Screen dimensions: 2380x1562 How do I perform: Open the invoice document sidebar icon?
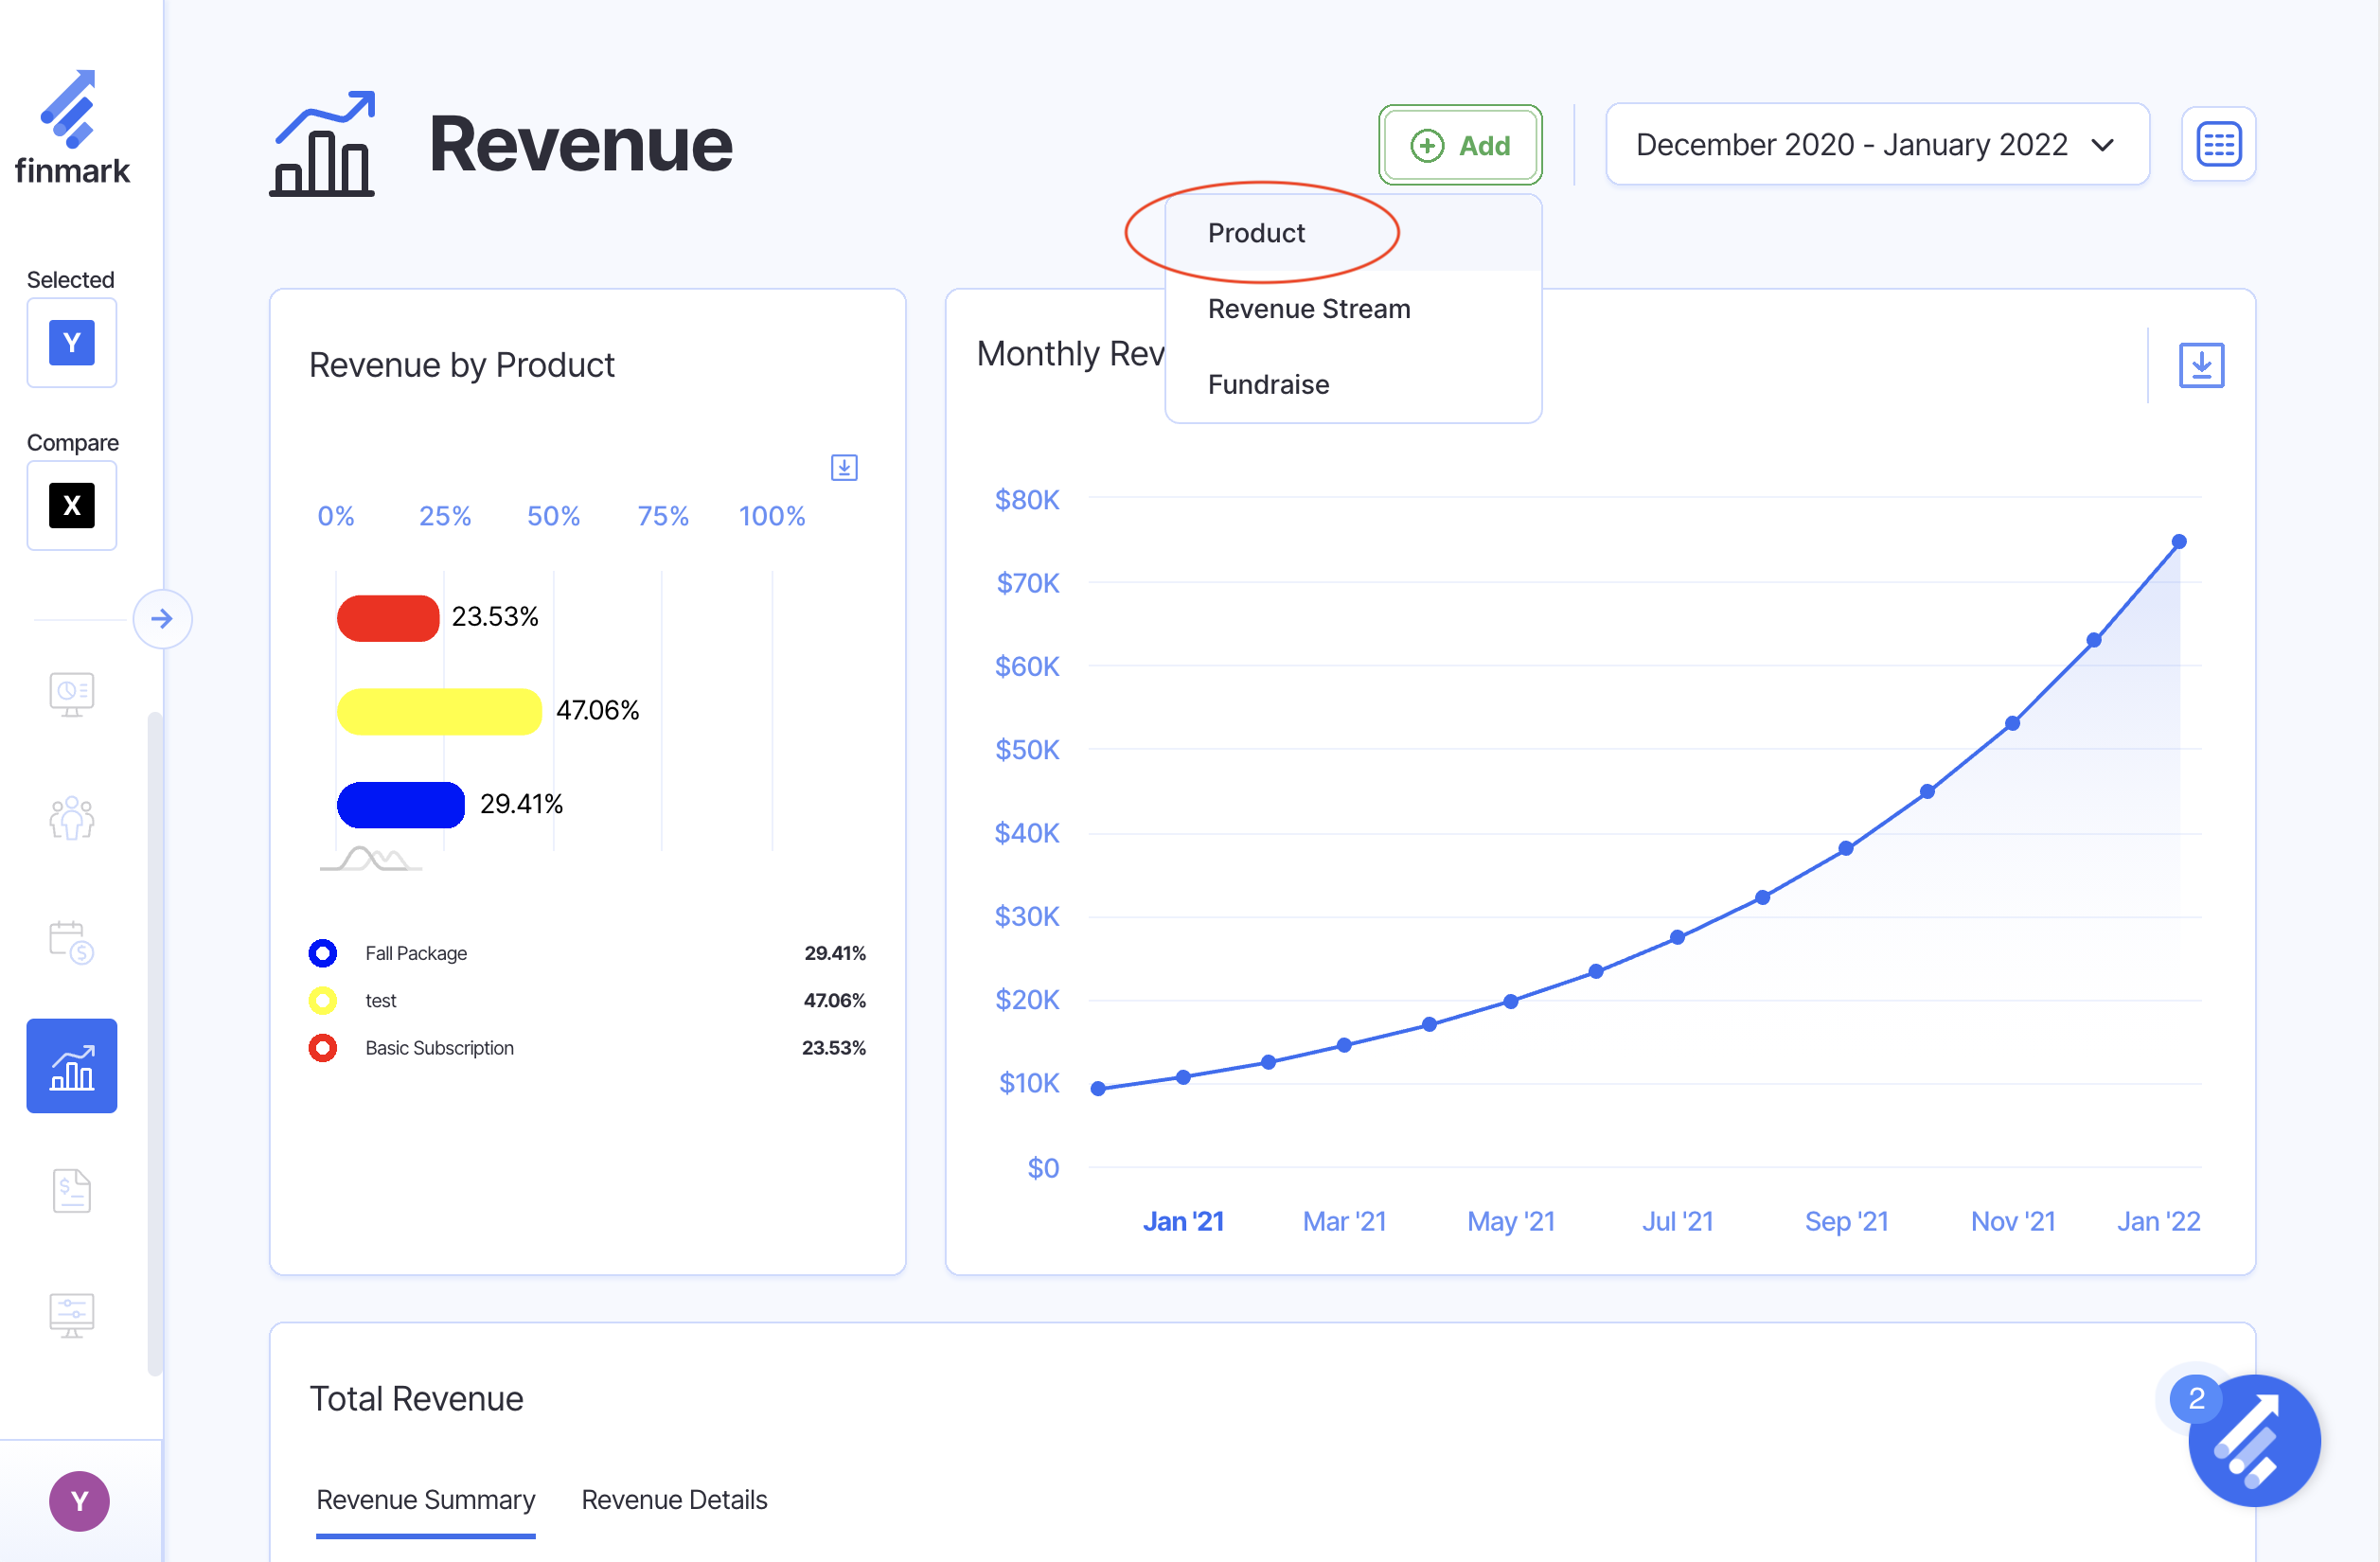[x=71, y=1190]
